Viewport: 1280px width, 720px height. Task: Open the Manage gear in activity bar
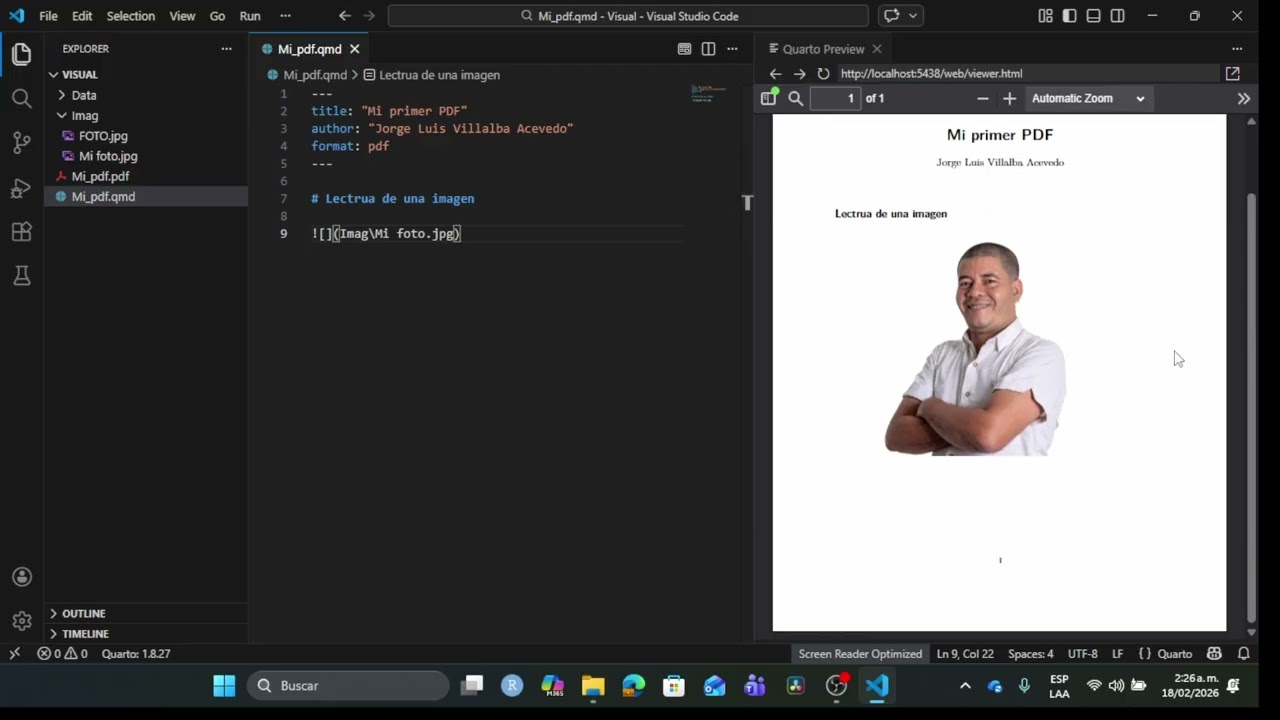pyautogui.click(x=22, y=621)
